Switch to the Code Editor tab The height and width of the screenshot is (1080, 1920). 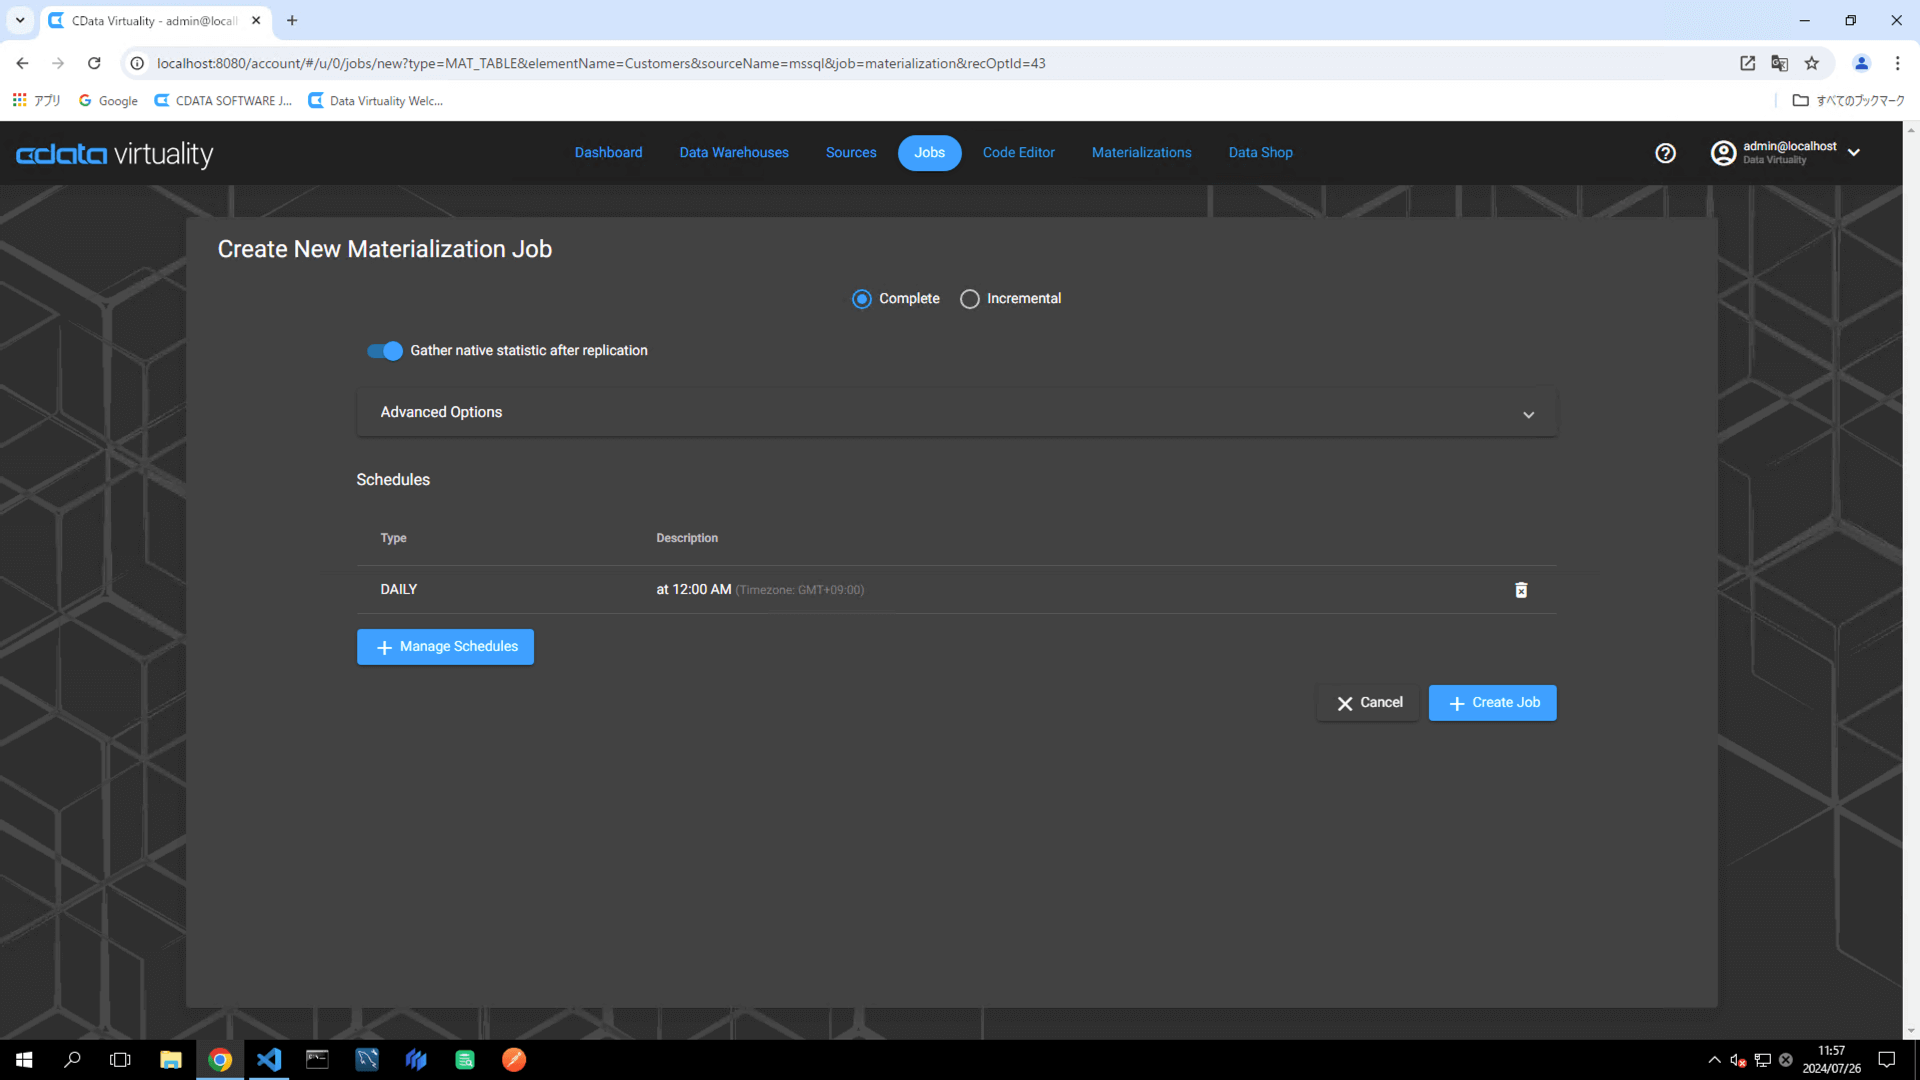(x=1018, y=153)
